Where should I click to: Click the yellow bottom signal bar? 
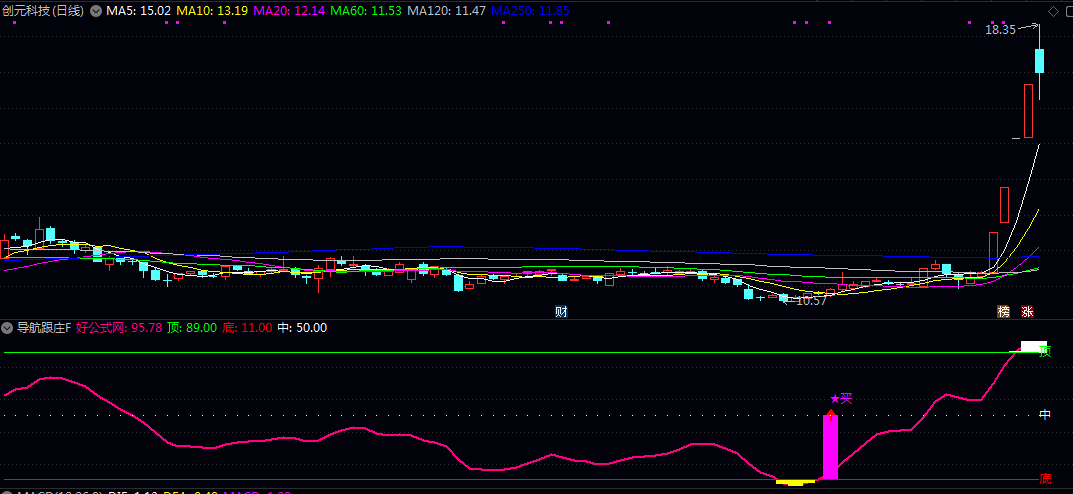pyautogui.click(x=795, y=482)
